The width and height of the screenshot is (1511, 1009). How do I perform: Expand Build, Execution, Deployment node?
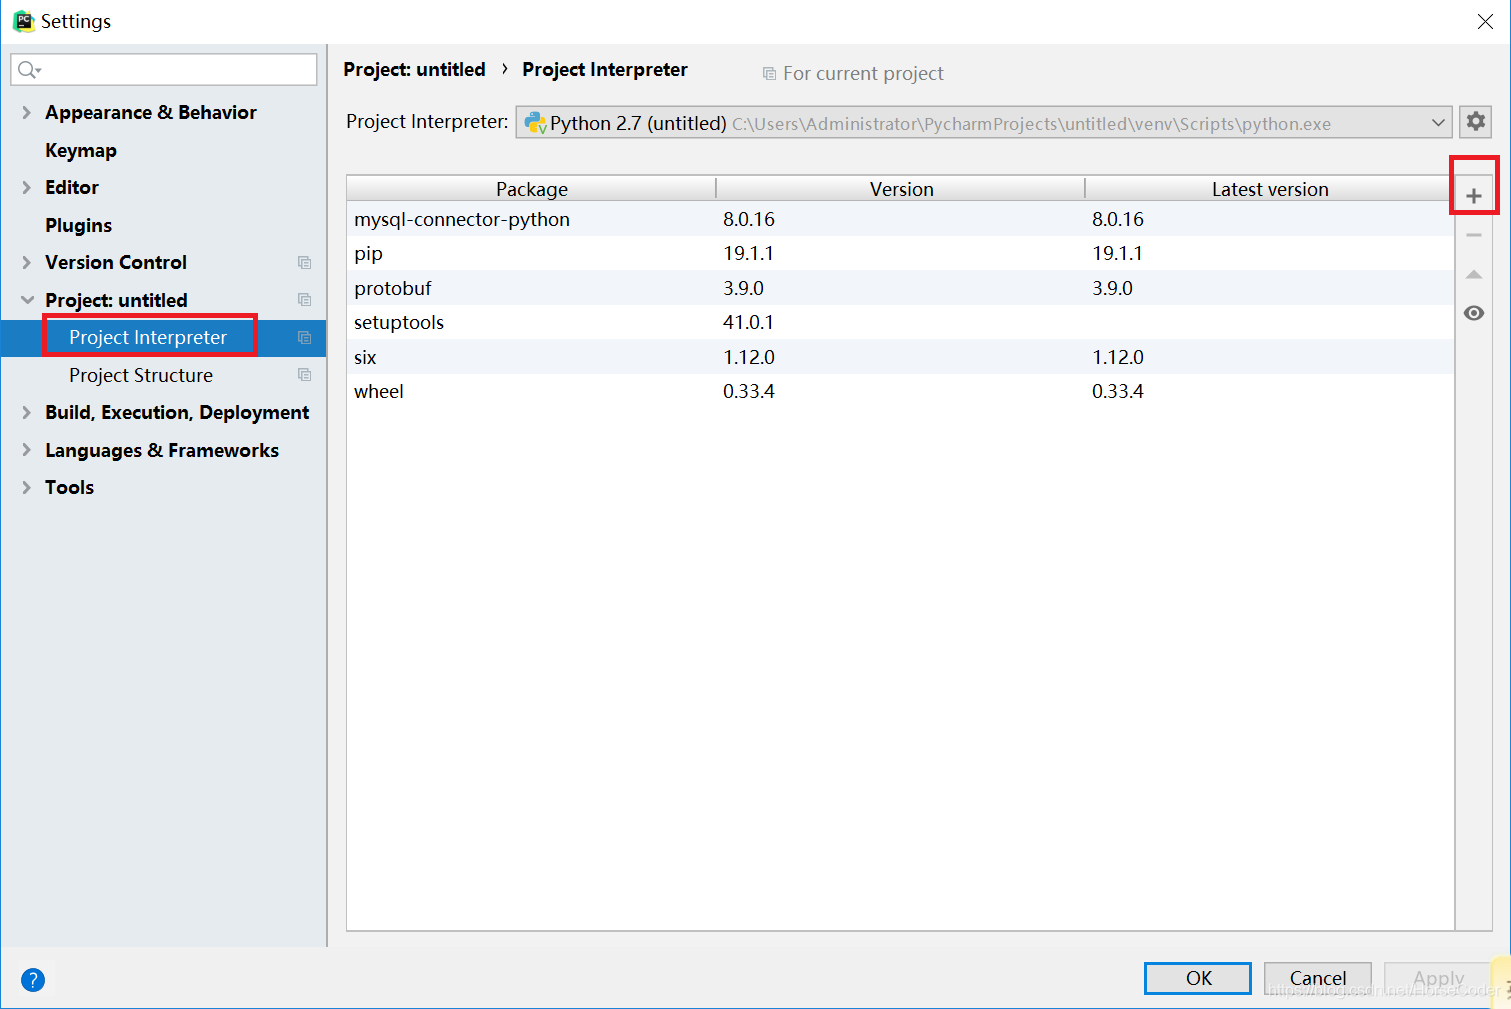pos(26,412)
